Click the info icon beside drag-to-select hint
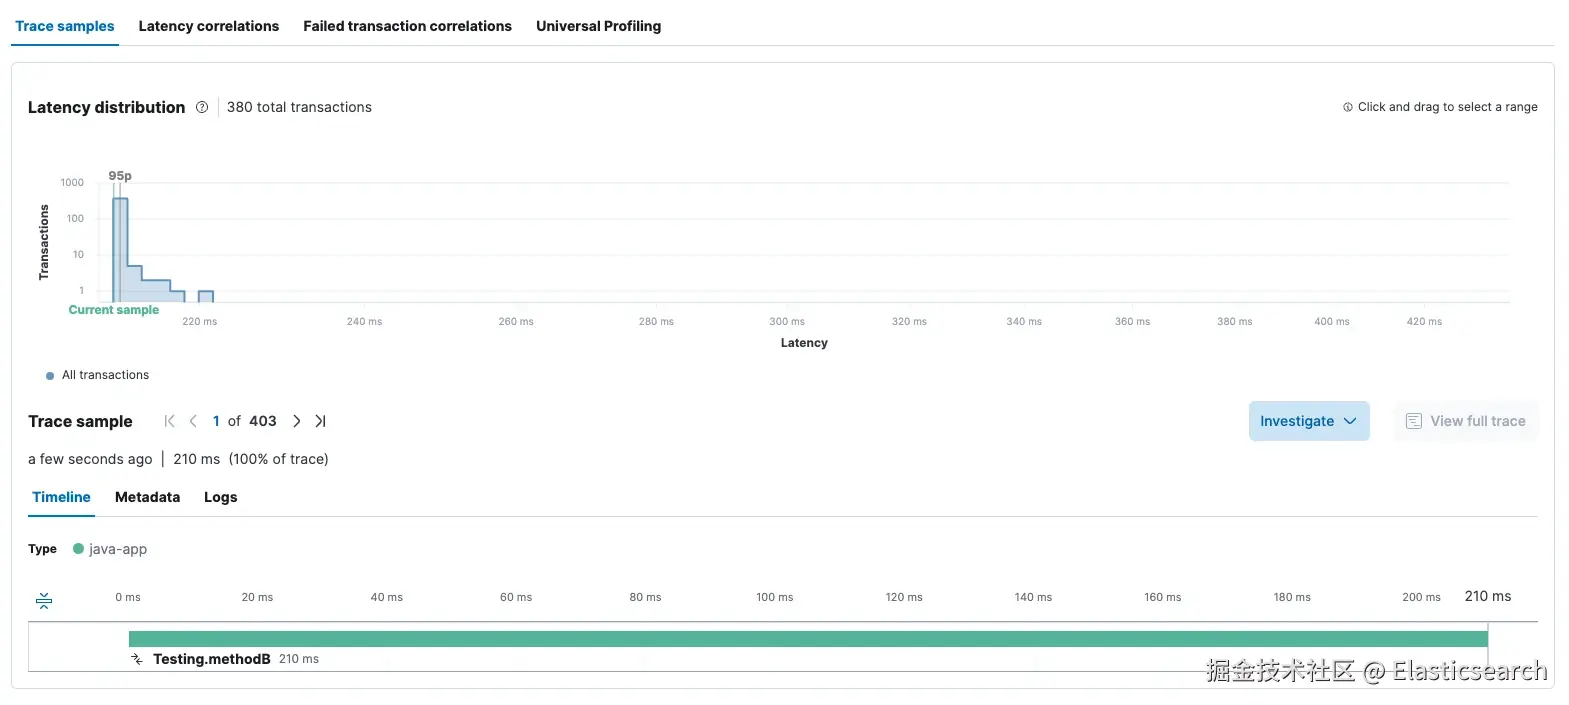Screen dimensions: 1569x705 point(1348,107)
